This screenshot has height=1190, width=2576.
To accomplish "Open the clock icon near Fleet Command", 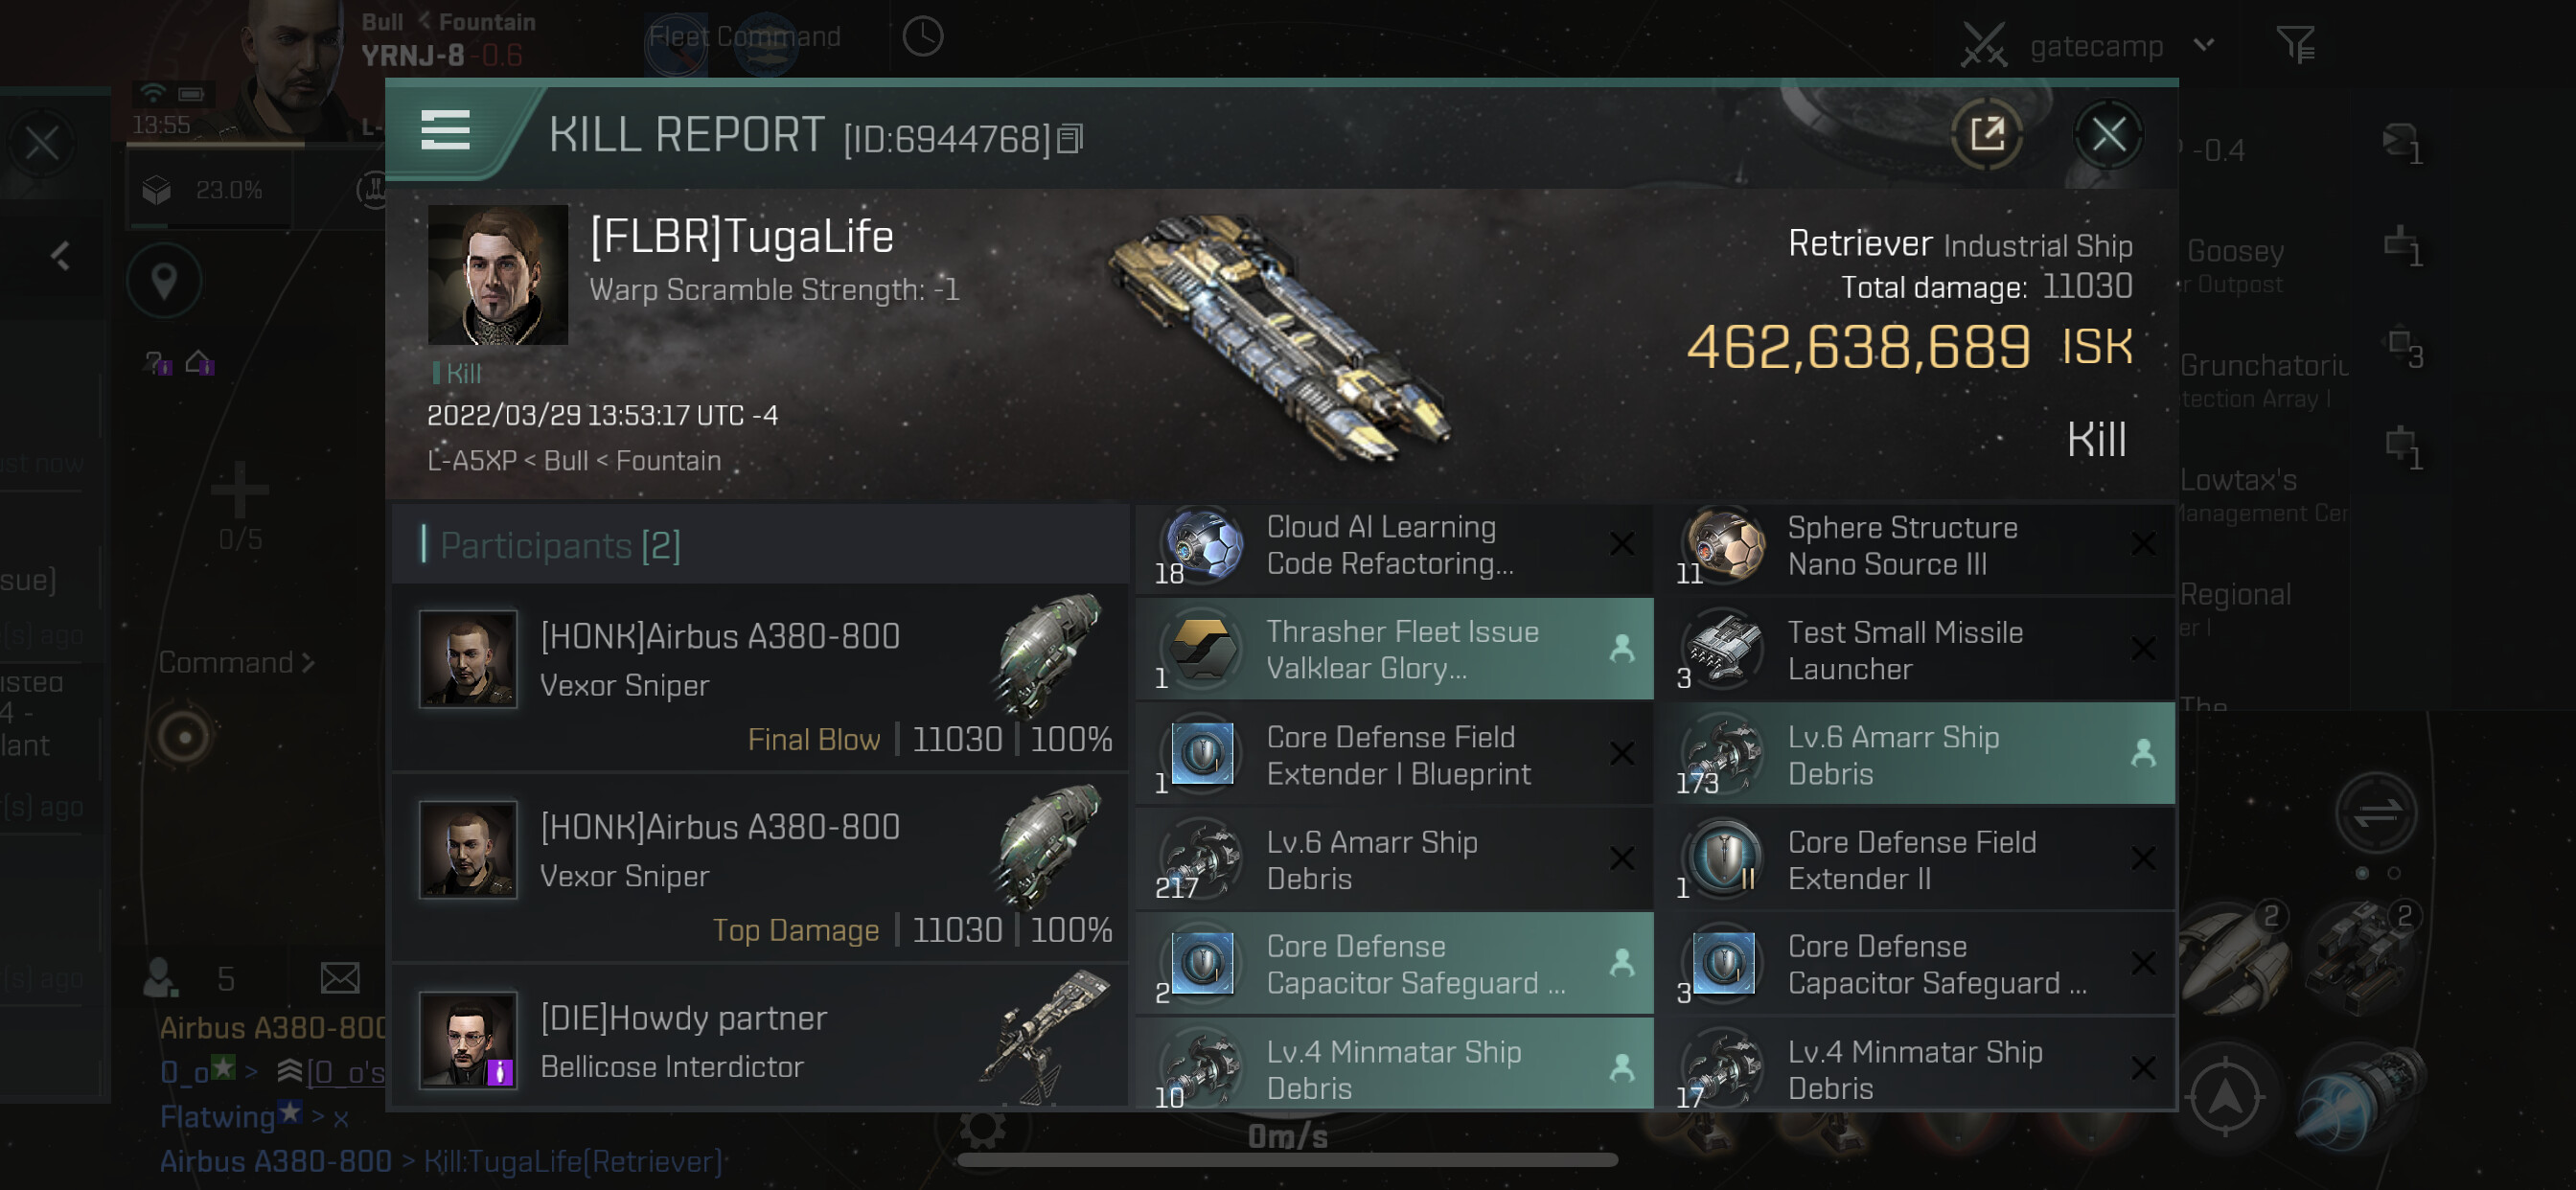I will pyautogui.click(x=922, y=37).
